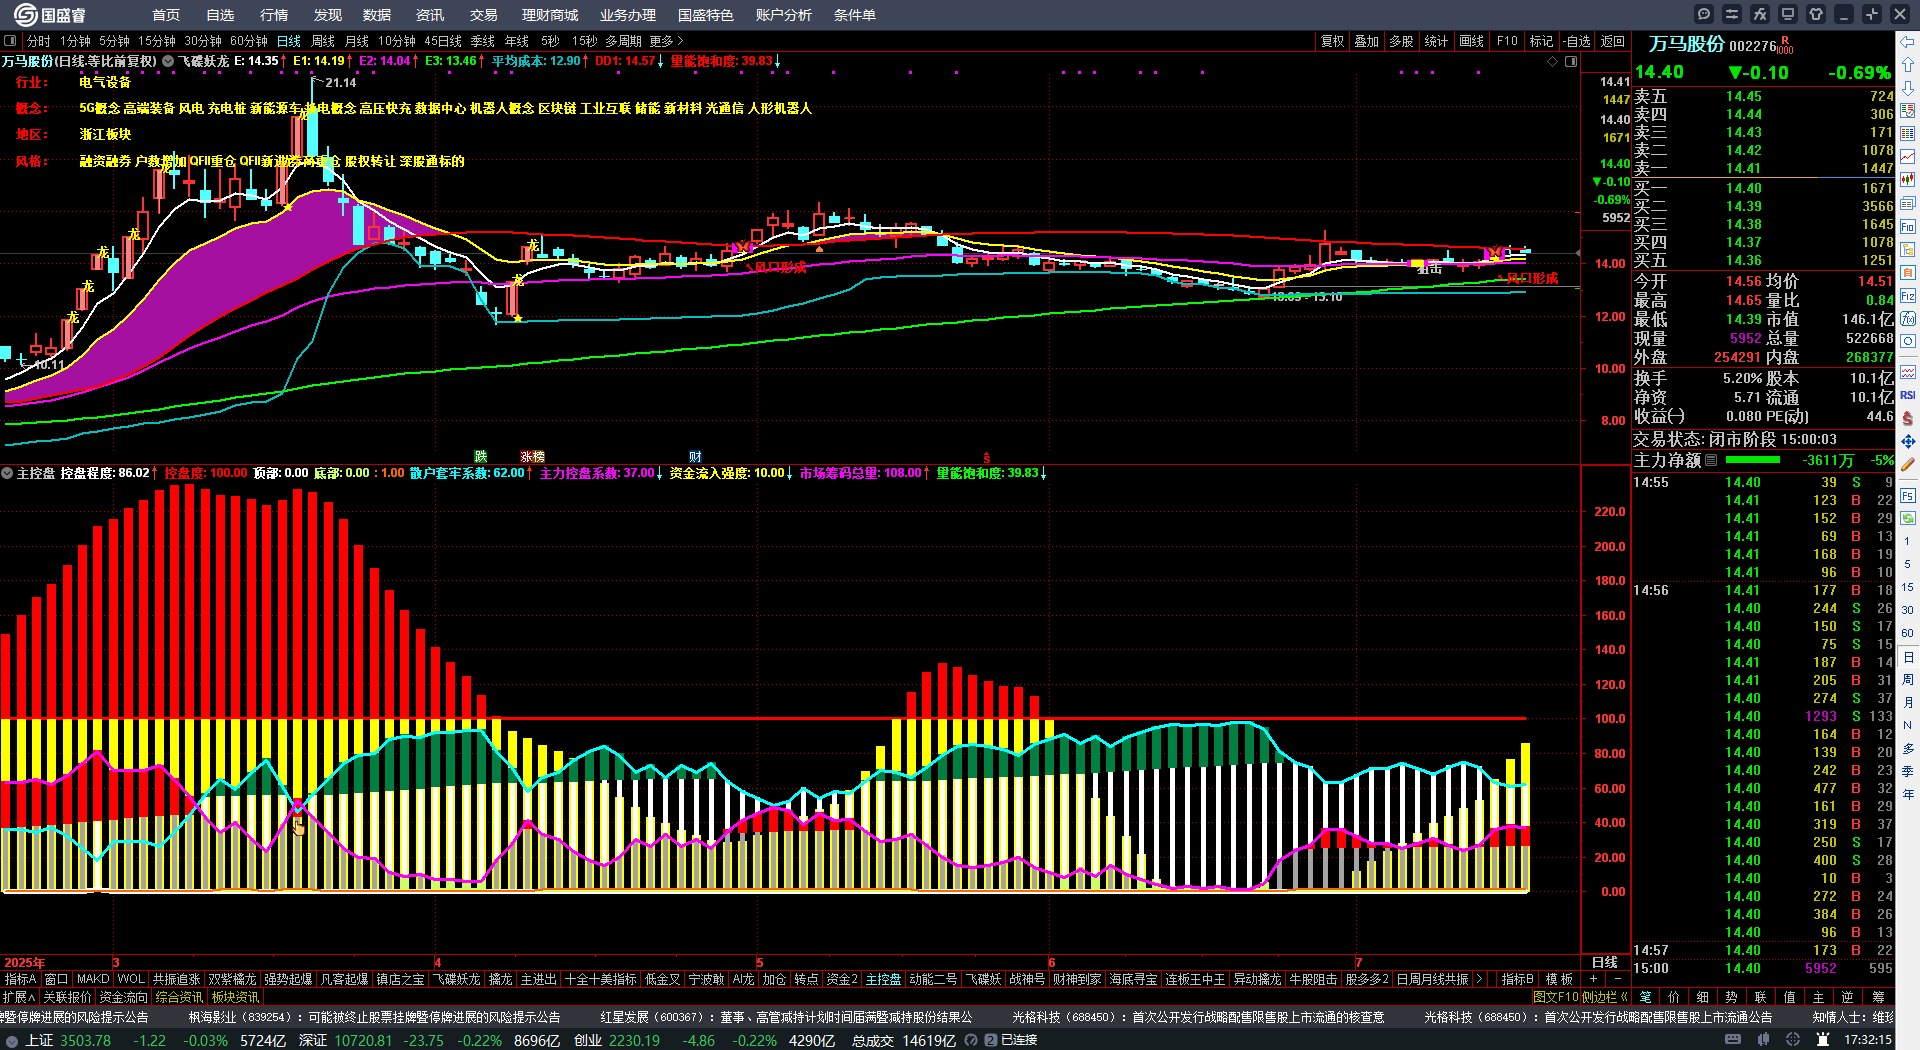1920x1050 pixels.
Task: Click the F5 icon in right sidebar
Action: [1908, 495]
